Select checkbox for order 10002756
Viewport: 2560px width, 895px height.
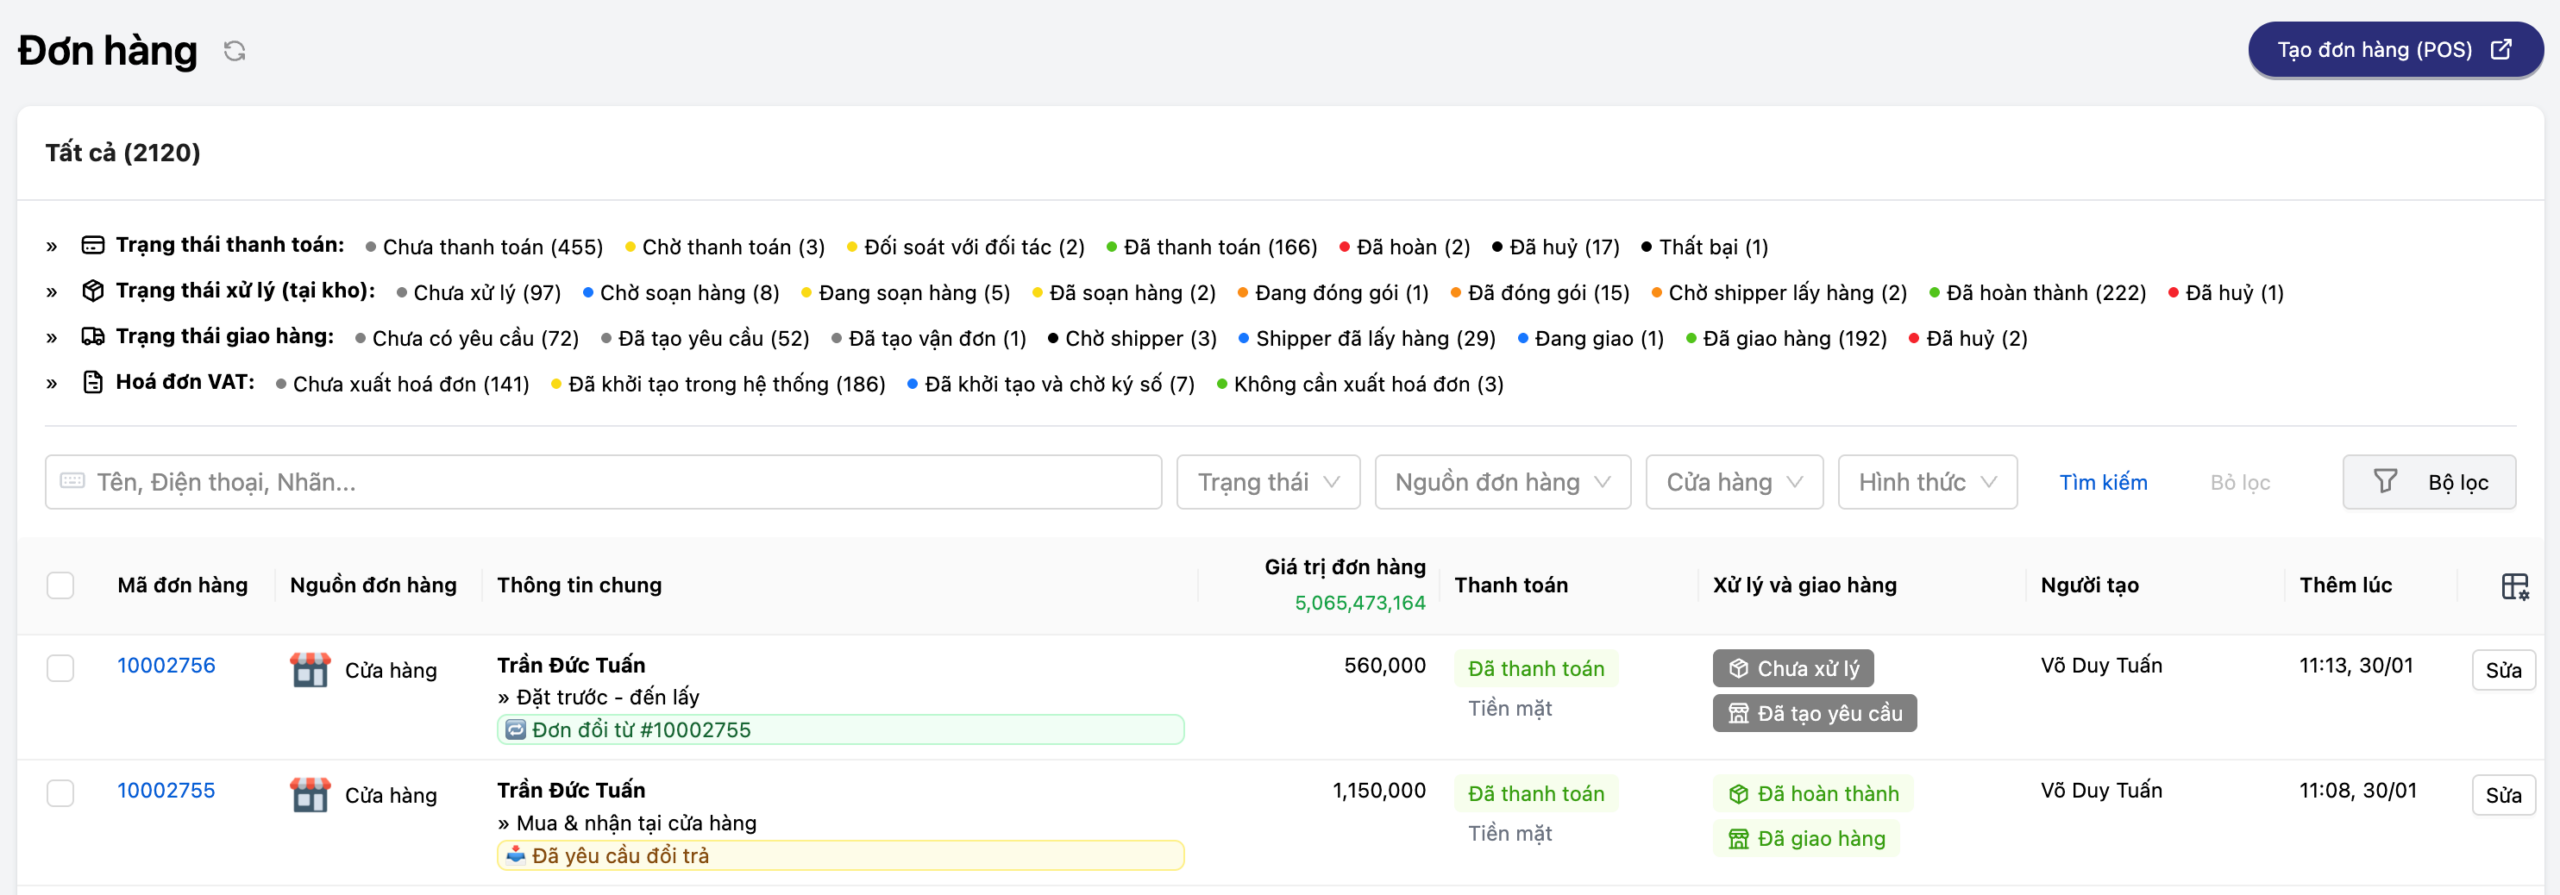click(61, 668)
